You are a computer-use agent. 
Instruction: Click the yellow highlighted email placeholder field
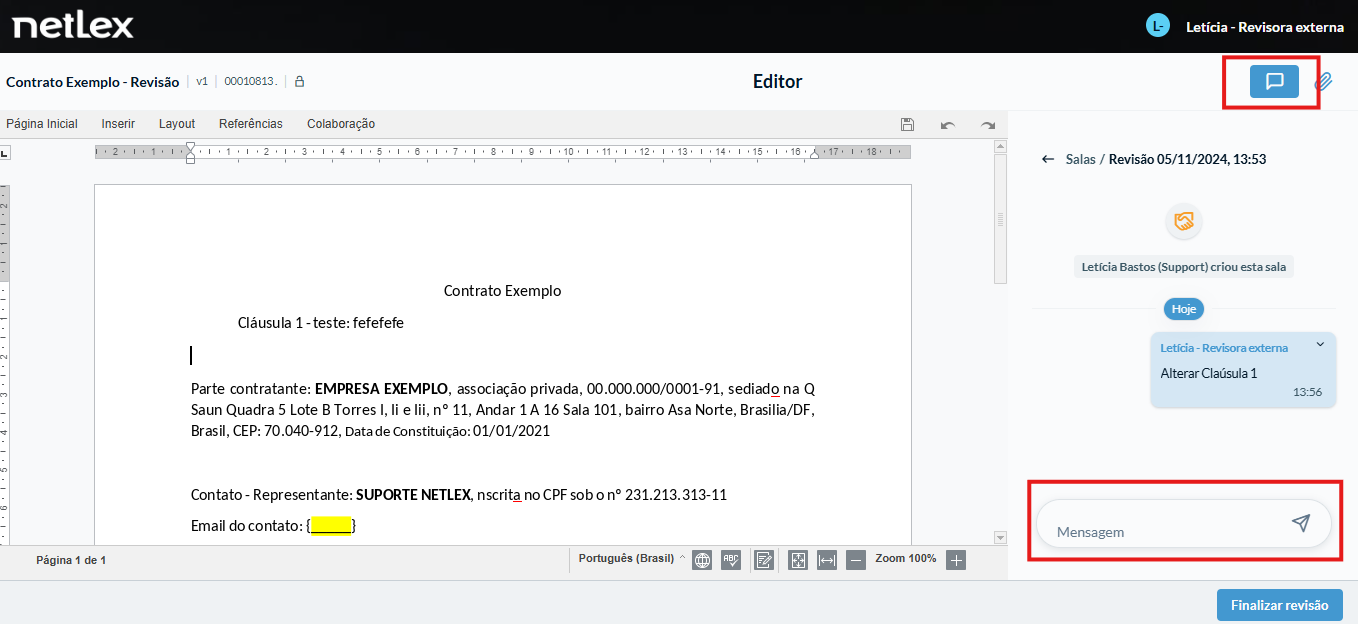tap(331, 525)
